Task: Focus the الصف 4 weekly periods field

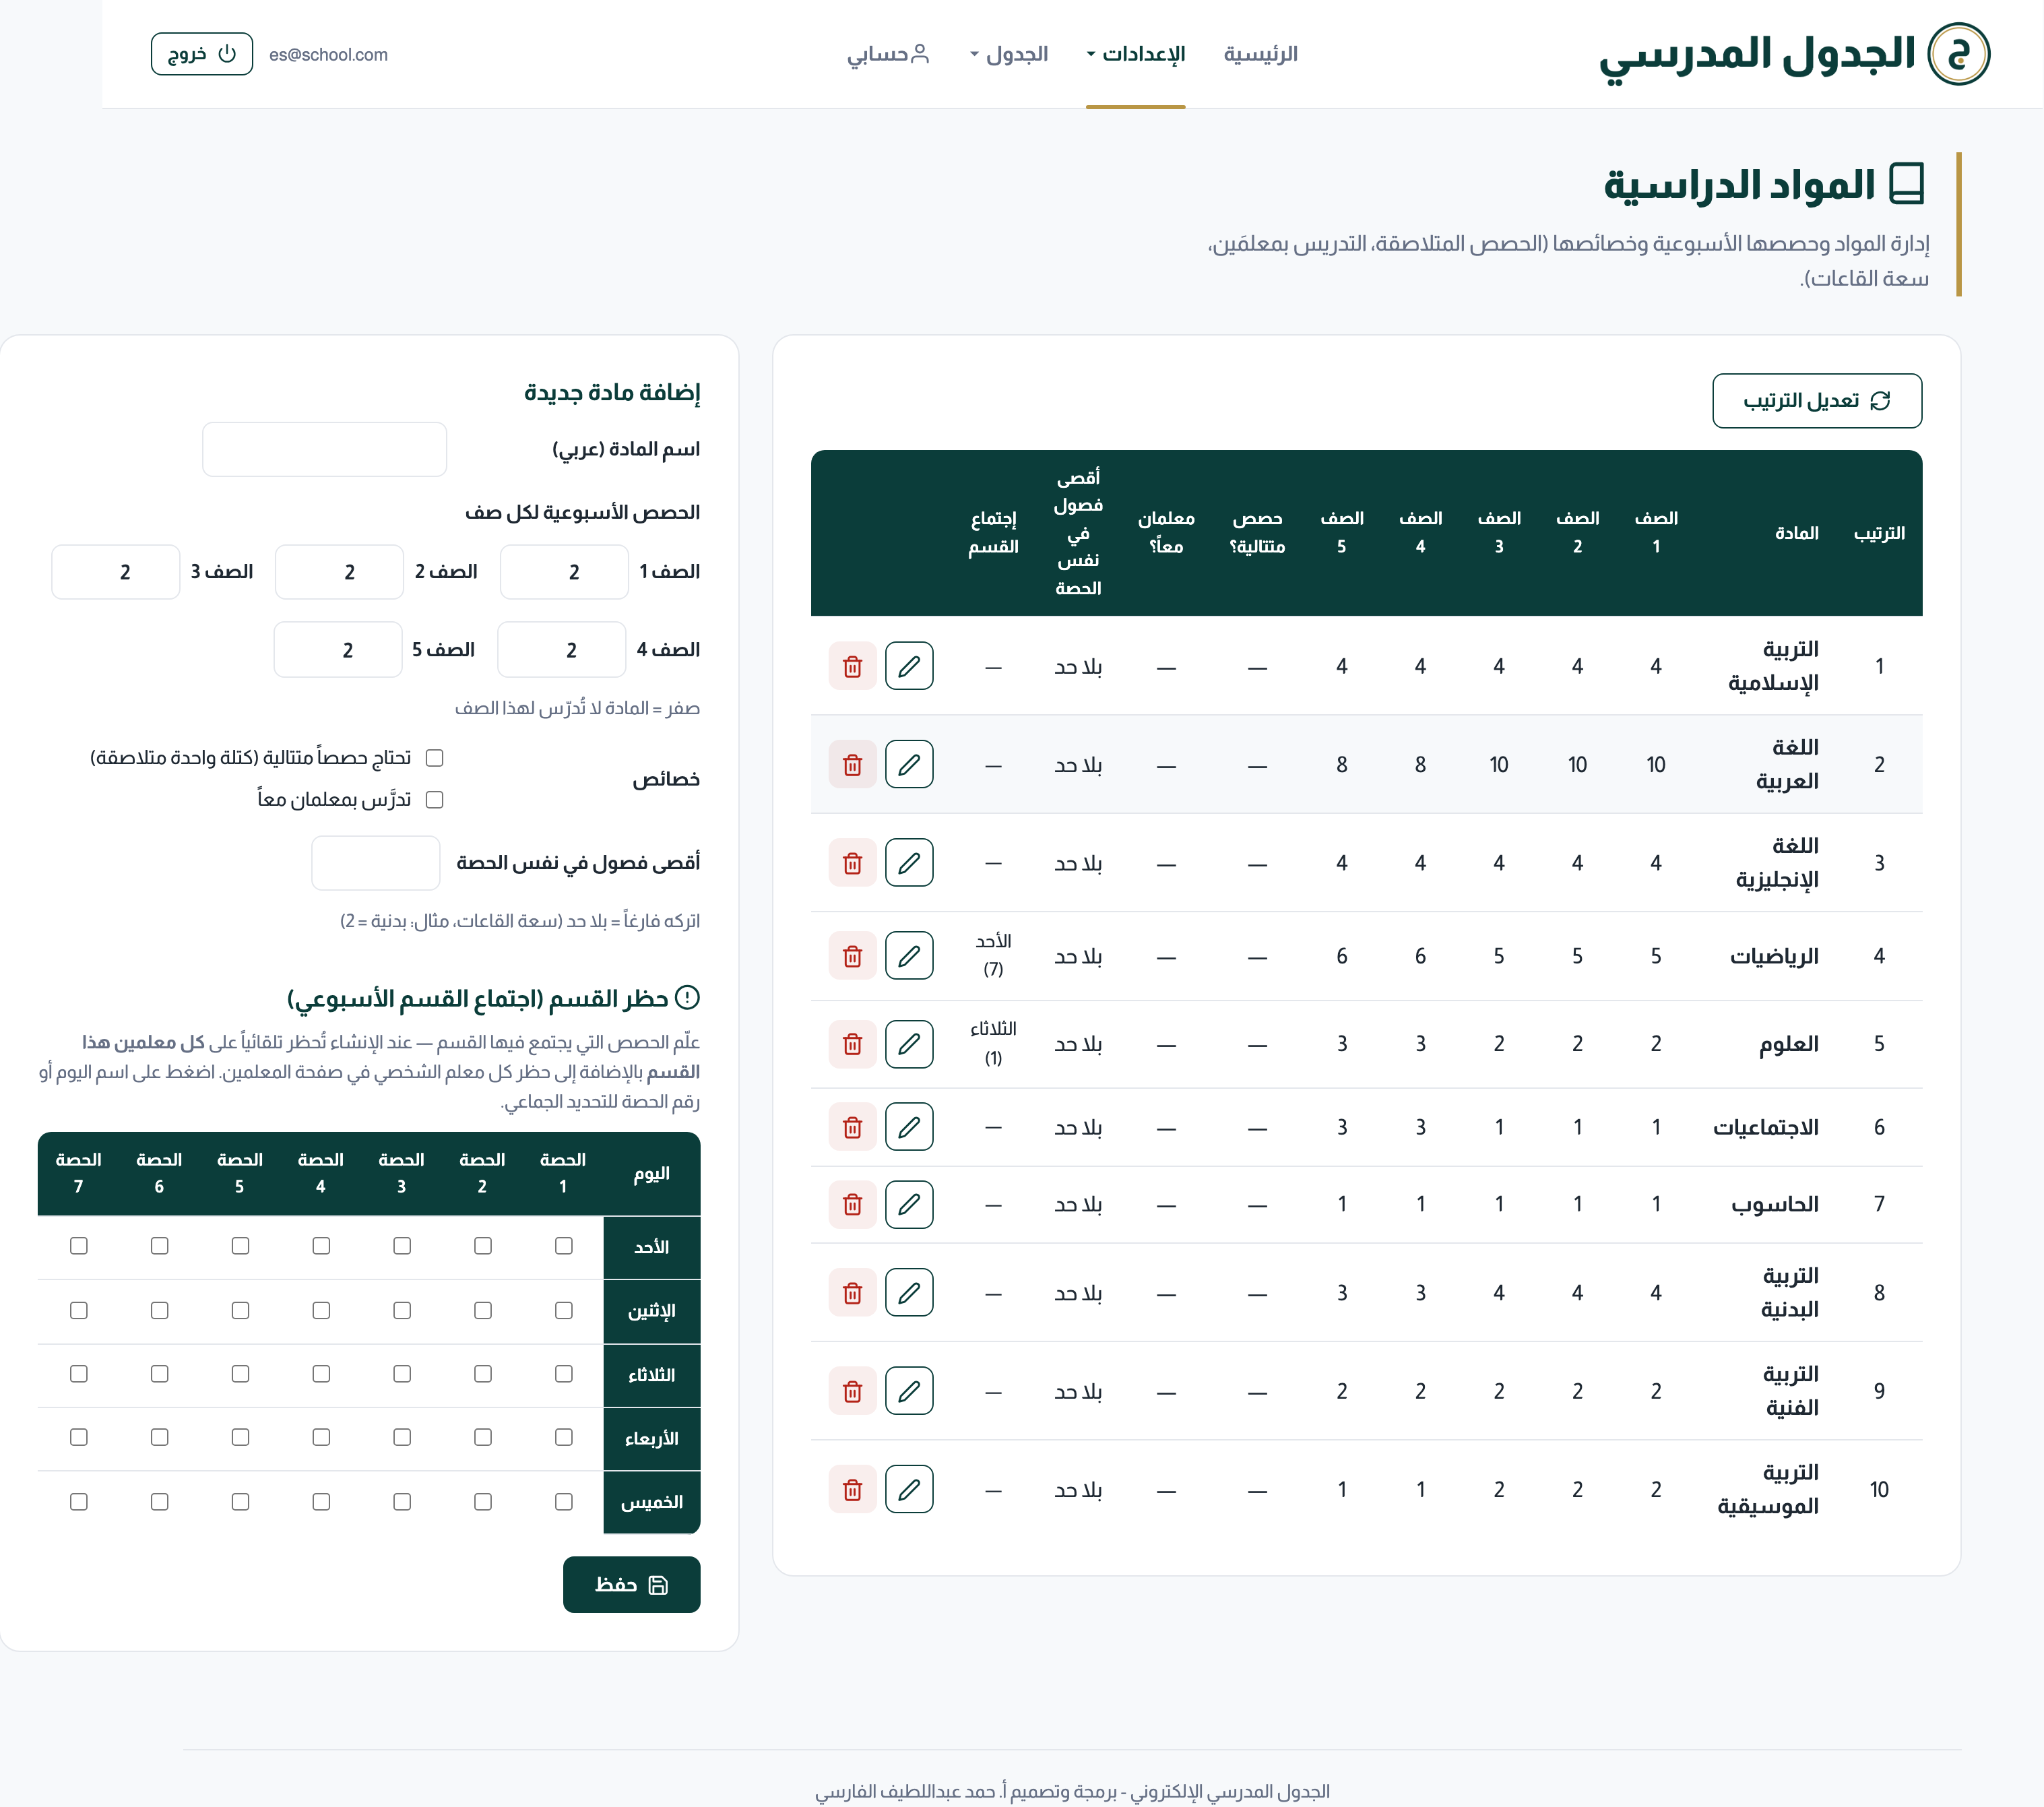Action: pos(562,650)
